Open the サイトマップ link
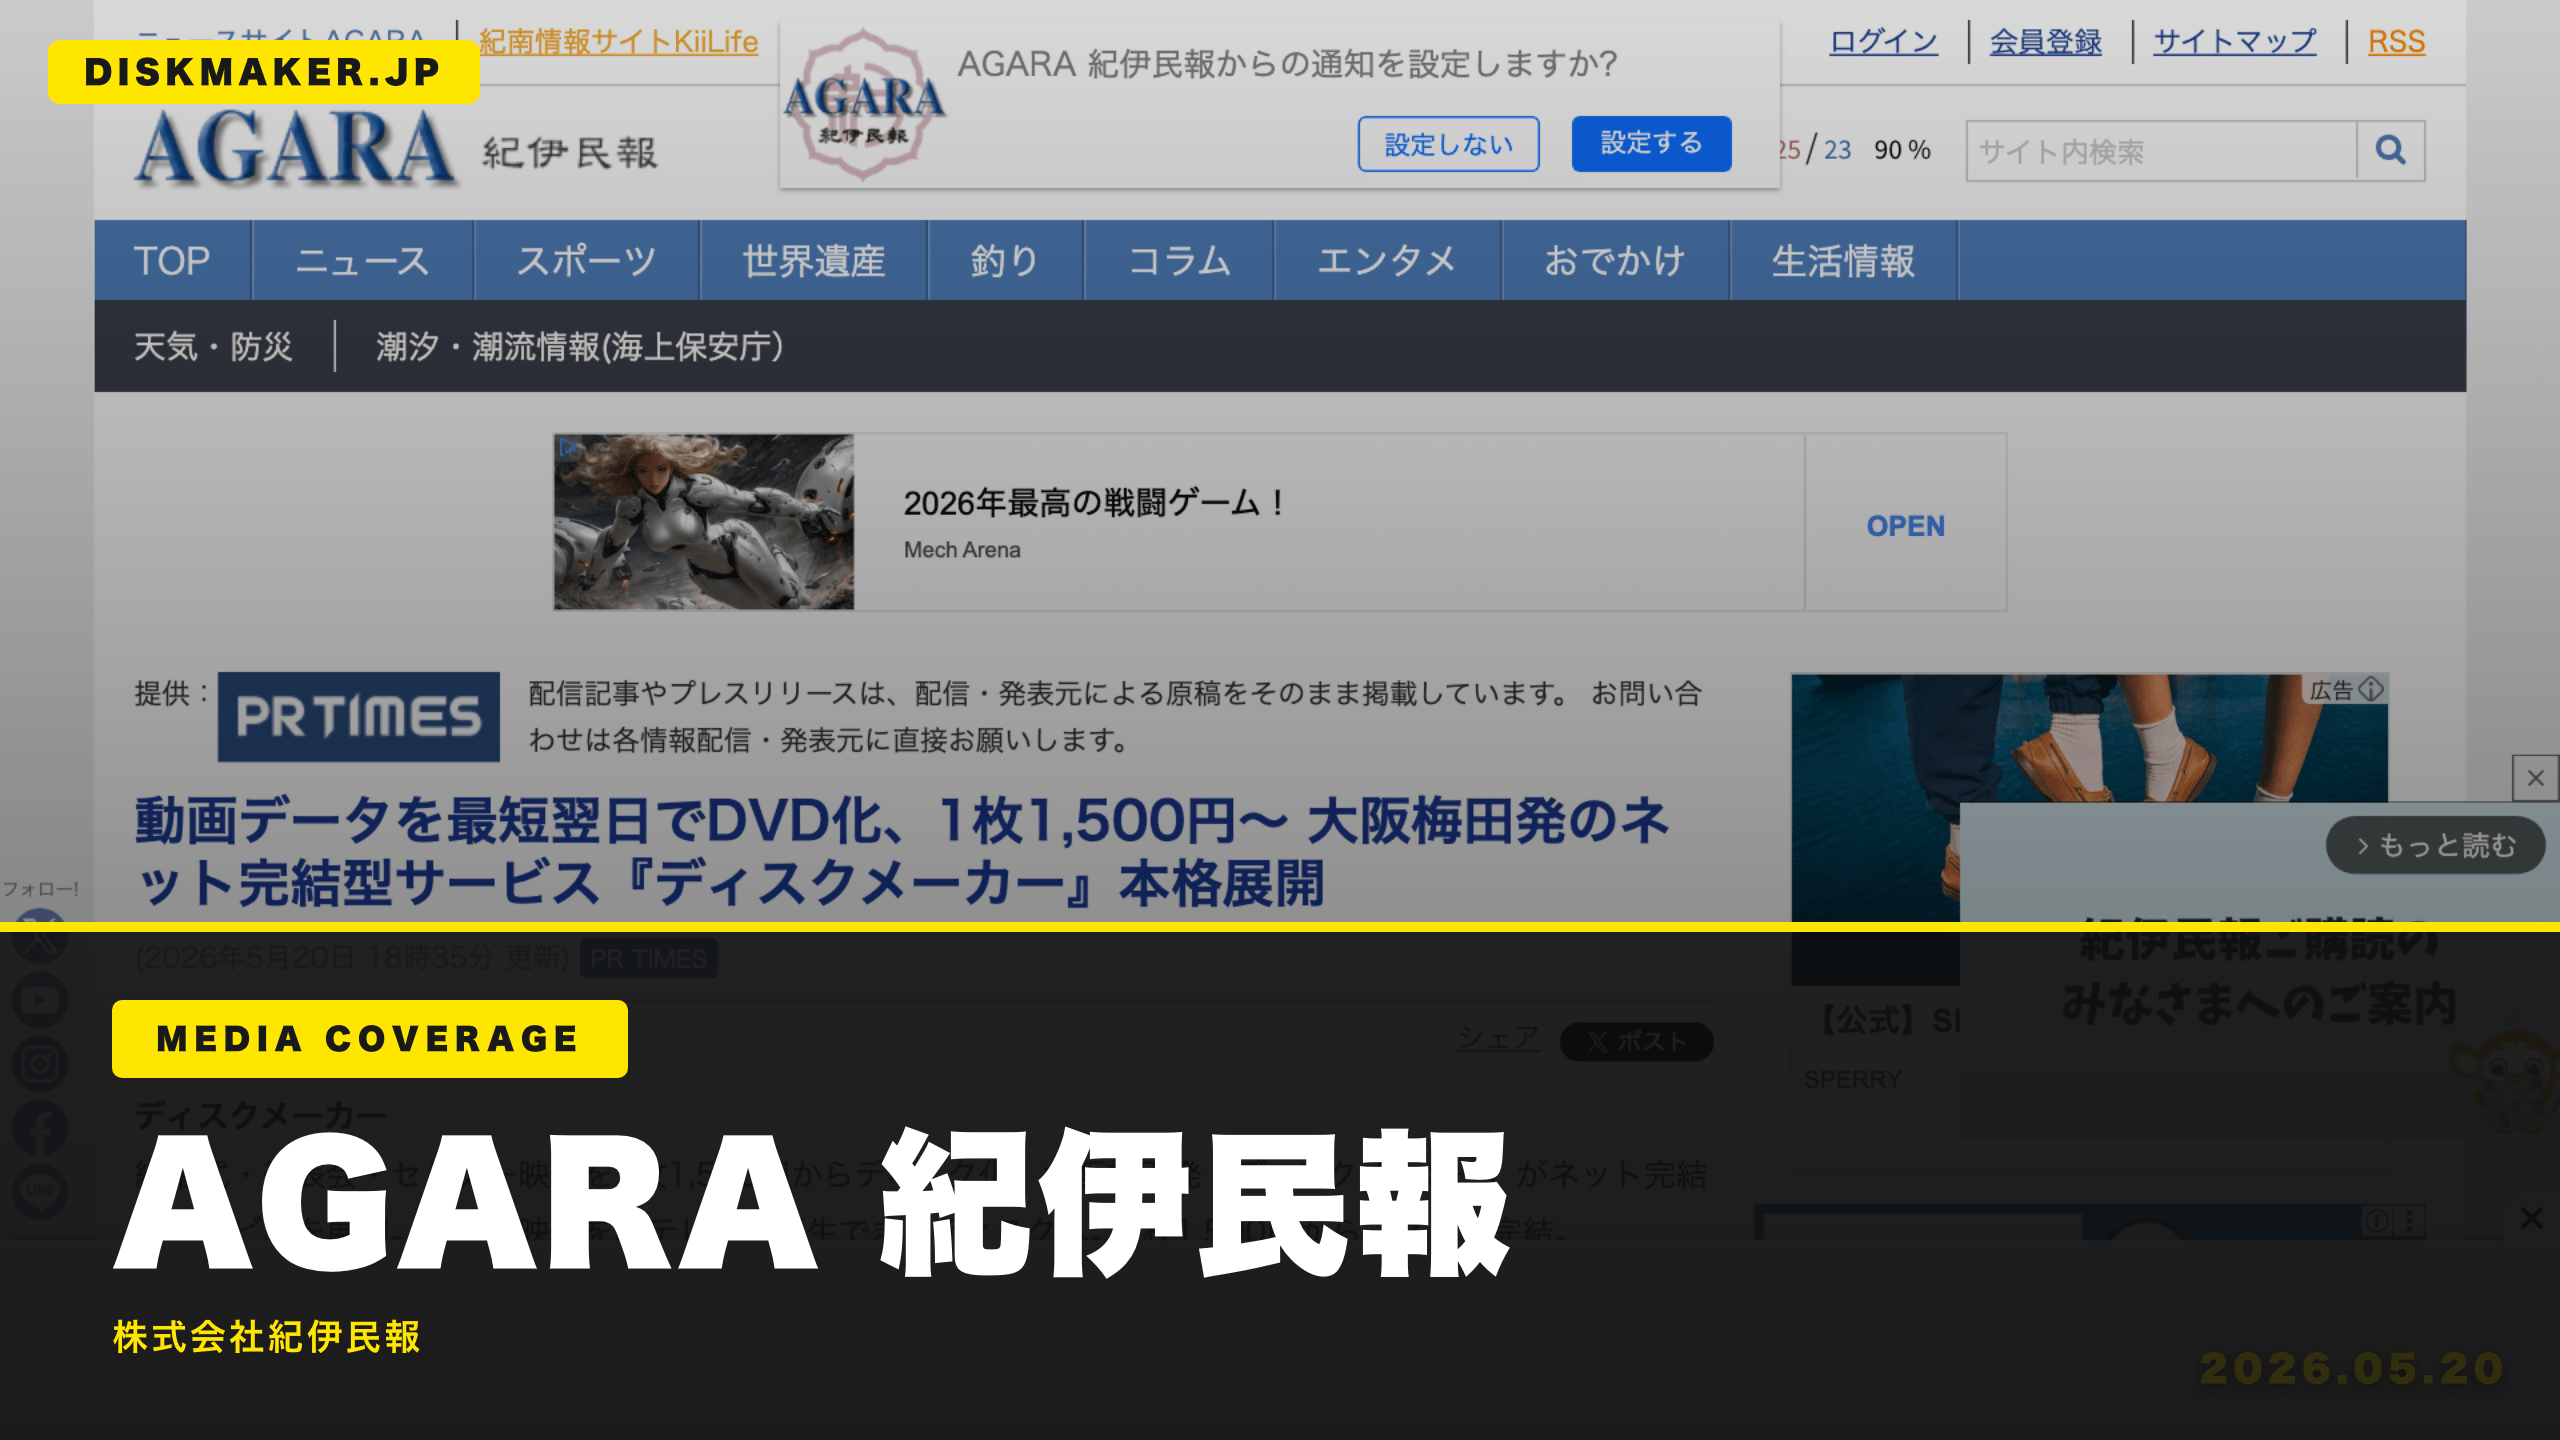 [2235, 42]
